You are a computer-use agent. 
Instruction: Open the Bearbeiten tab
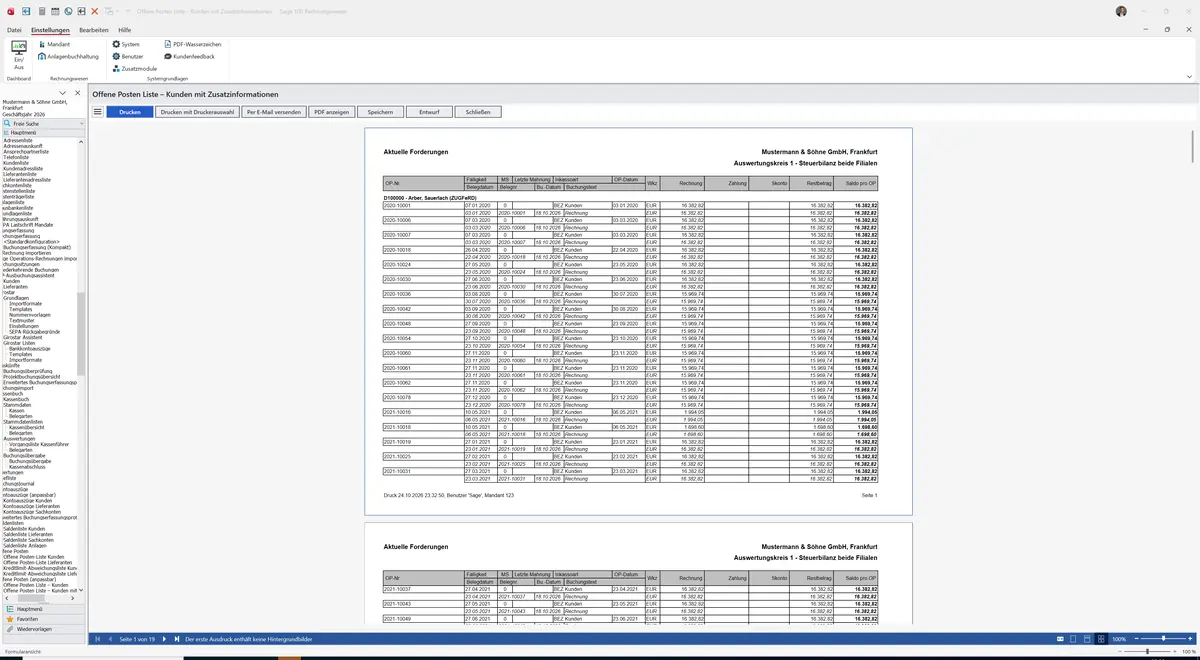[94, 30]
